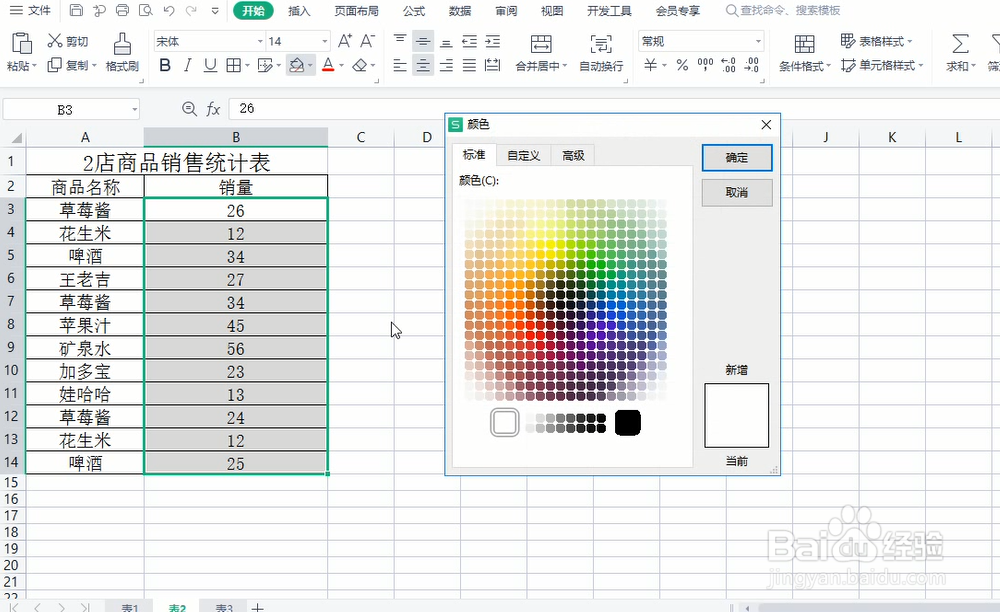1000x612 pixels.
Task: Open the font name dropdown 宋体
Action: (260, 41)
